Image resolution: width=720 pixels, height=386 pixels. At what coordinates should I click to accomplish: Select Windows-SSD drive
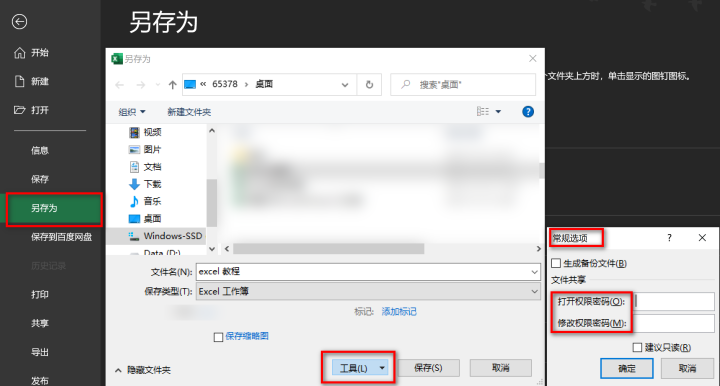click(165, 236)
